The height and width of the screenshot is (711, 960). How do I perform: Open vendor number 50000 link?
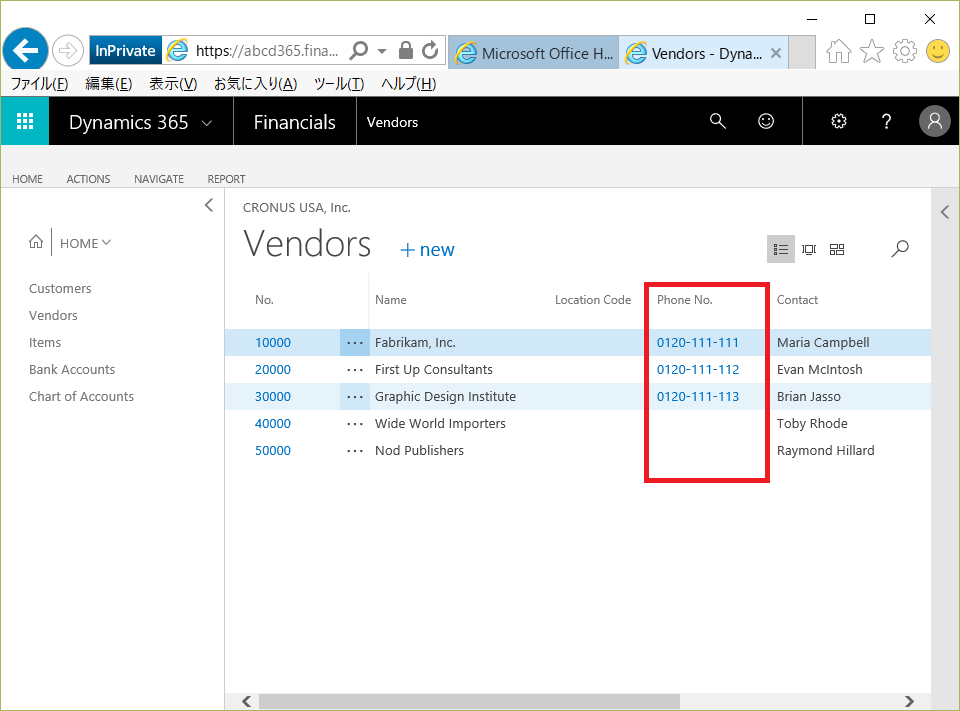(x=272, y=451)
